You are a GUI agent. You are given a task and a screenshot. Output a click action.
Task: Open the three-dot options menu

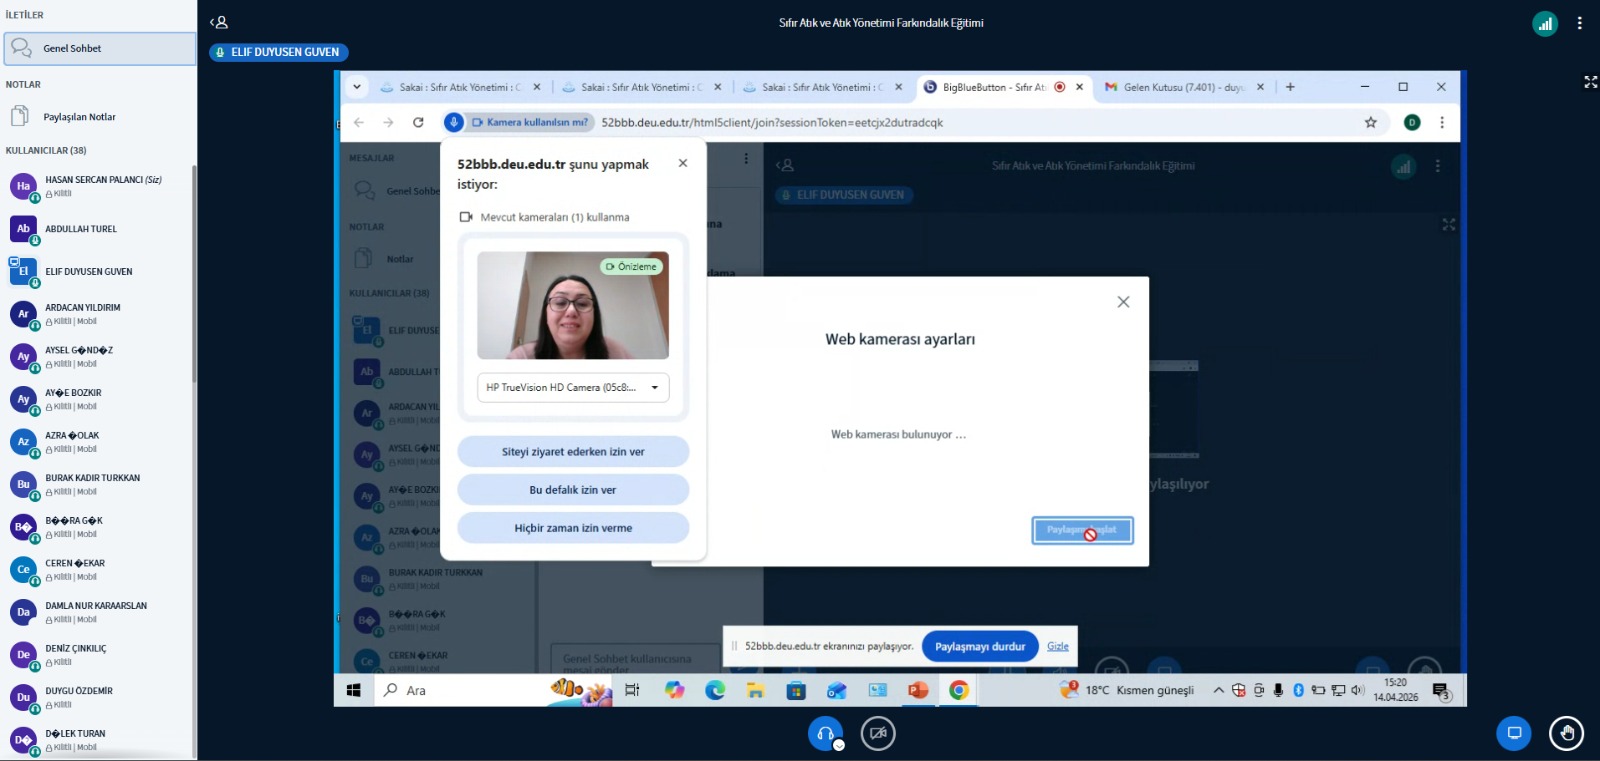click(x=1579, y=23)
